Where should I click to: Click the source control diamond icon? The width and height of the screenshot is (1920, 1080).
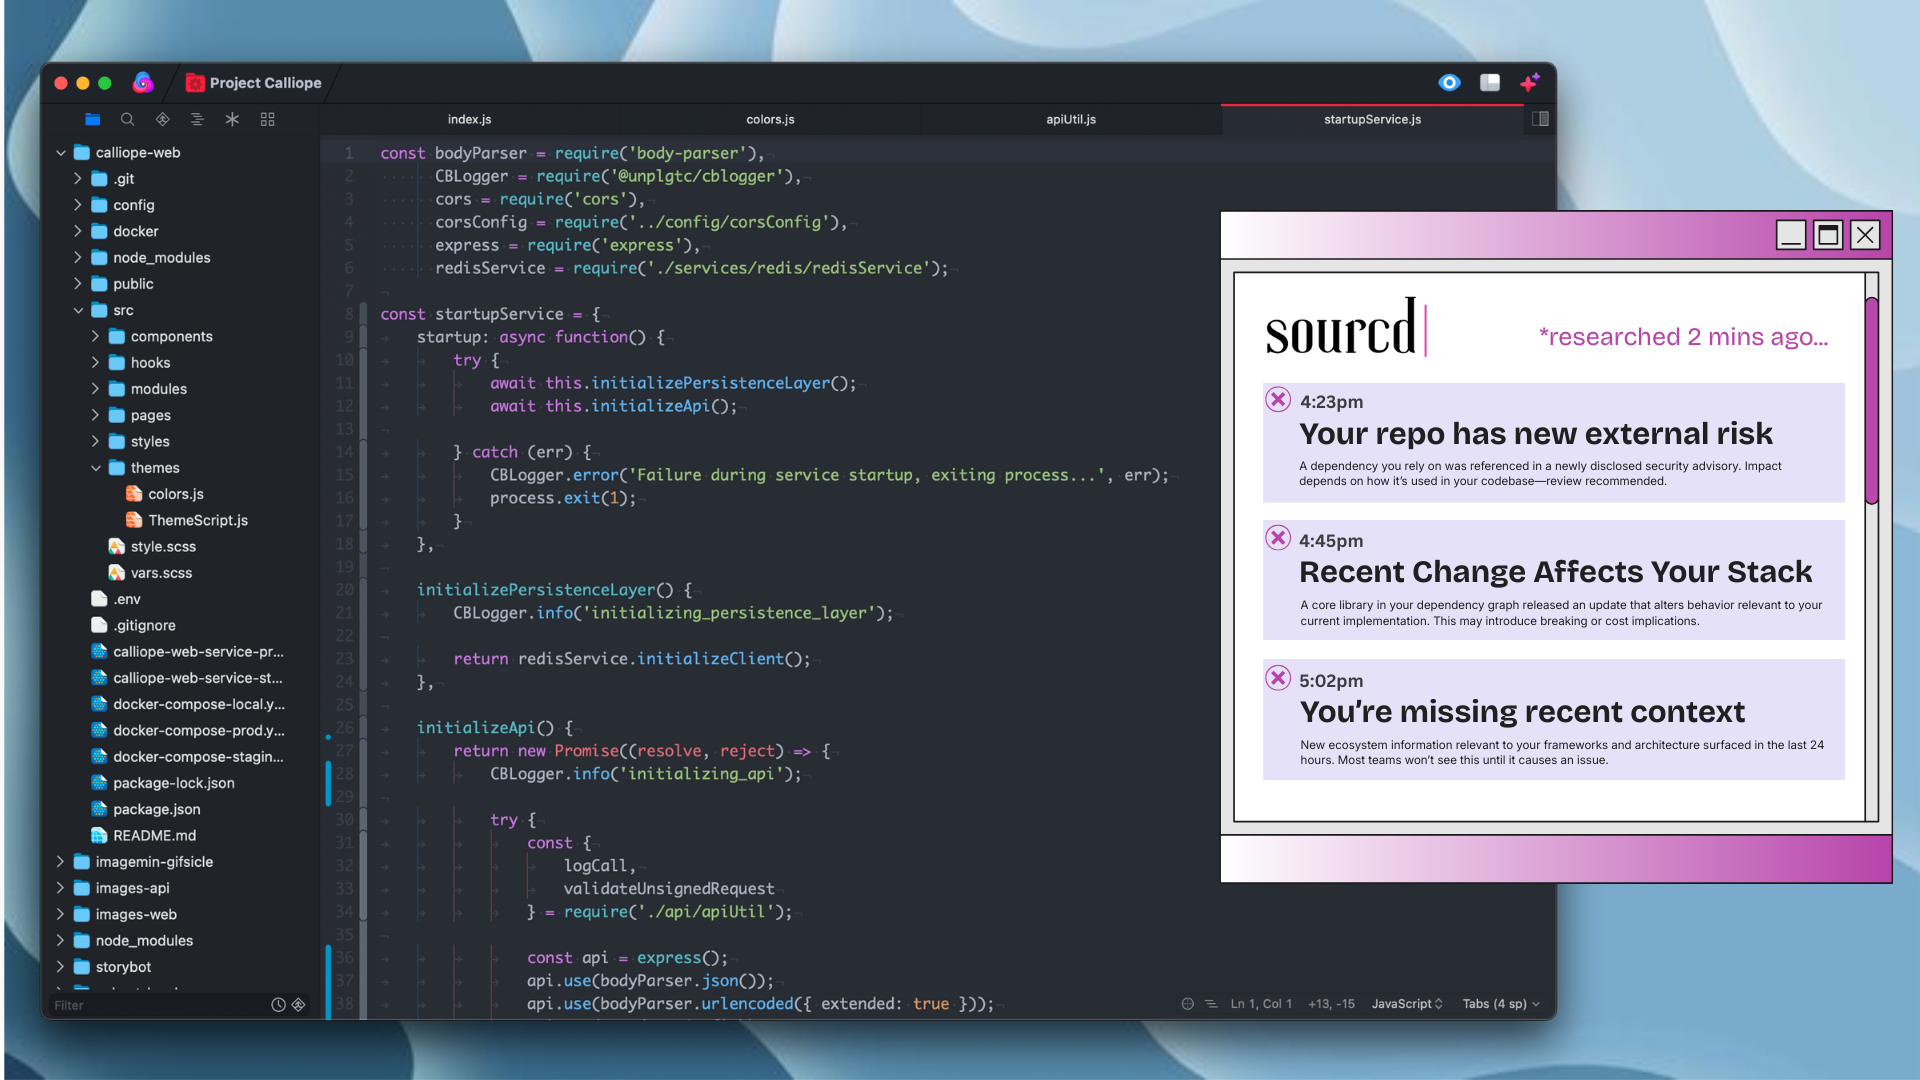(x=162, y=119)
